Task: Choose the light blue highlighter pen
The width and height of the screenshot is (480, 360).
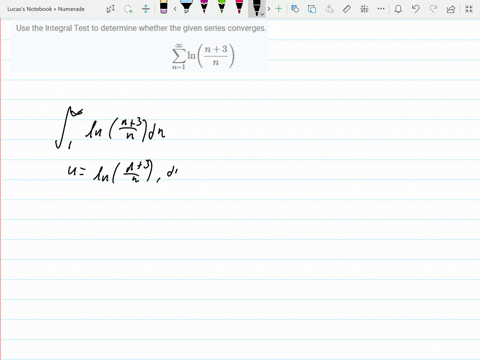Action: (187, 7)
